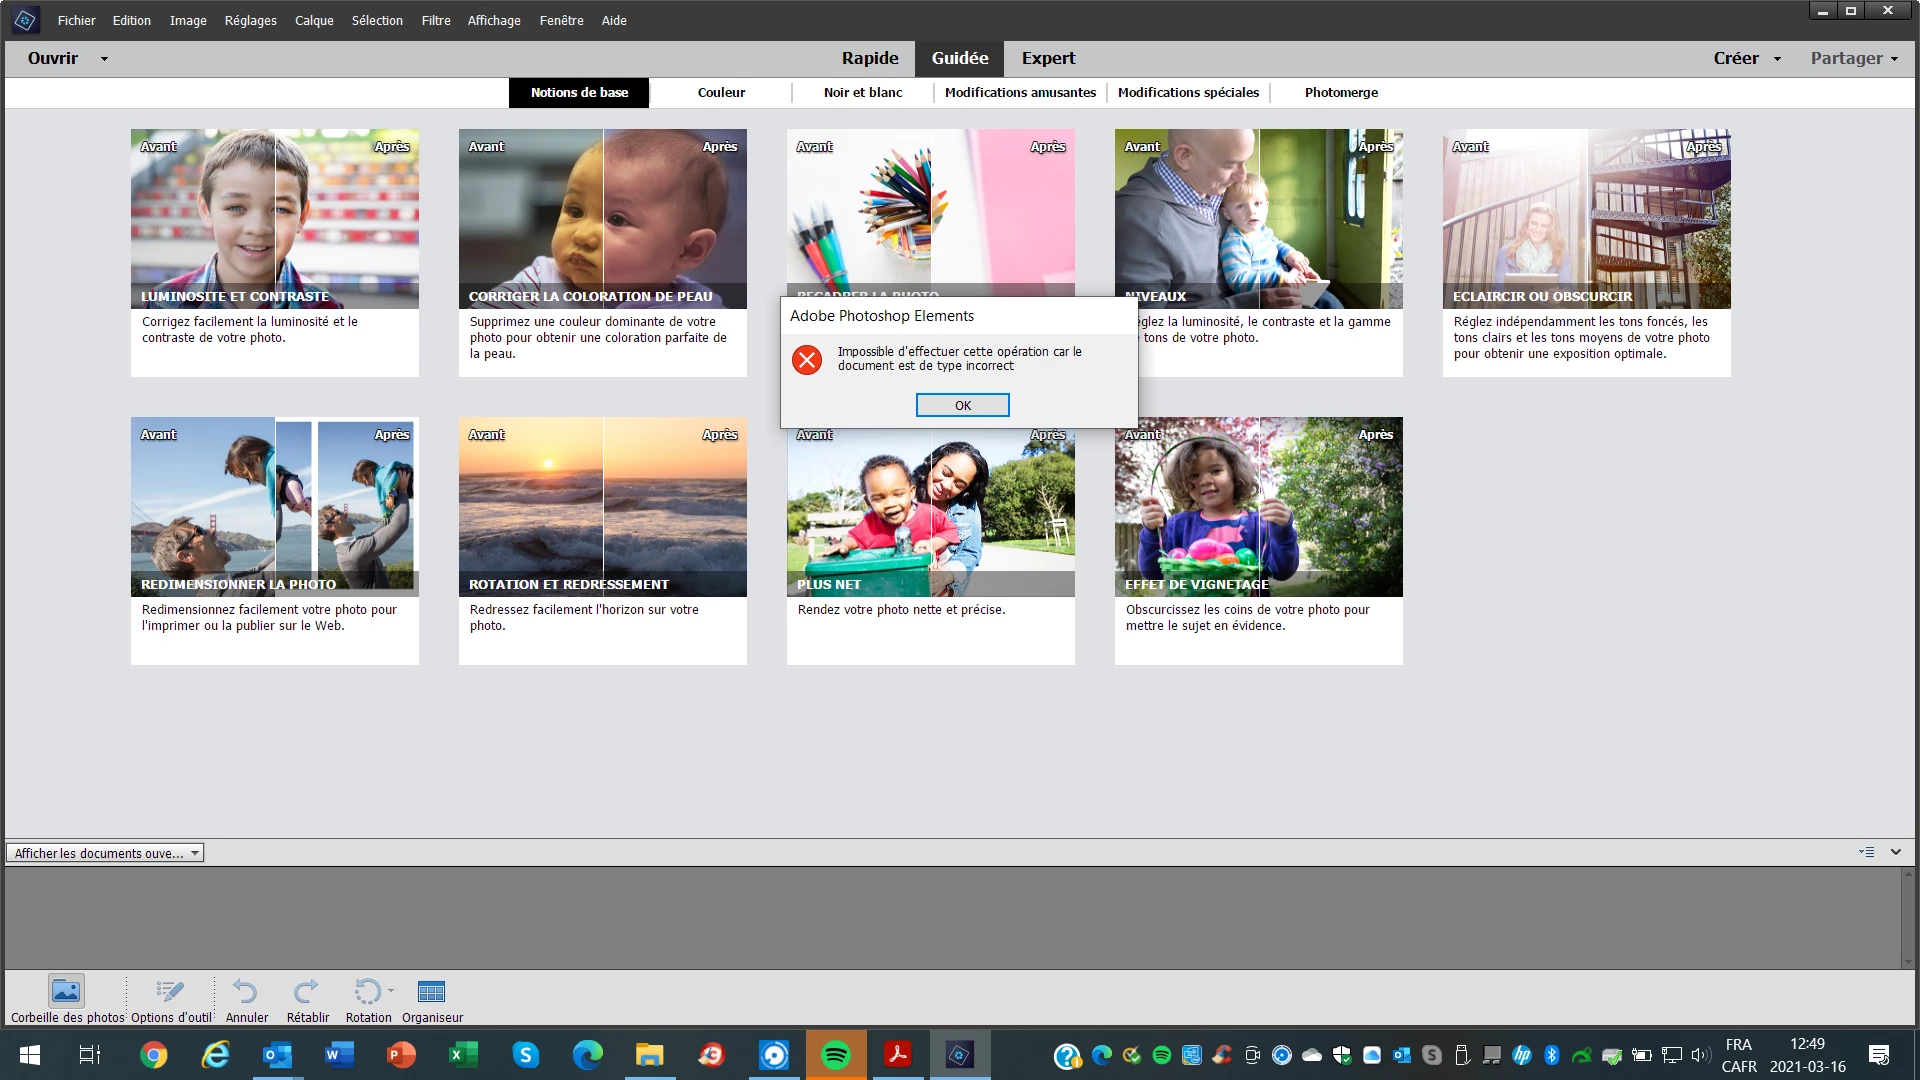Open the Photo Bin (Corbeille des photos)

click(66, 991)
